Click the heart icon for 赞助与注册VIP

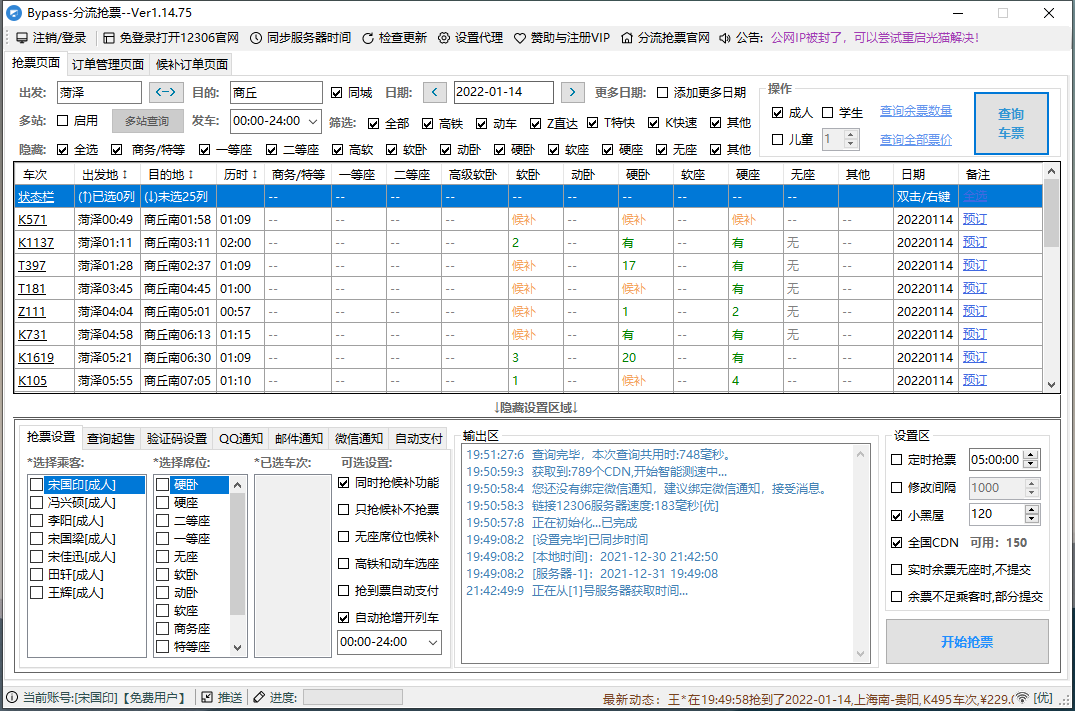[x=519, y=39]
